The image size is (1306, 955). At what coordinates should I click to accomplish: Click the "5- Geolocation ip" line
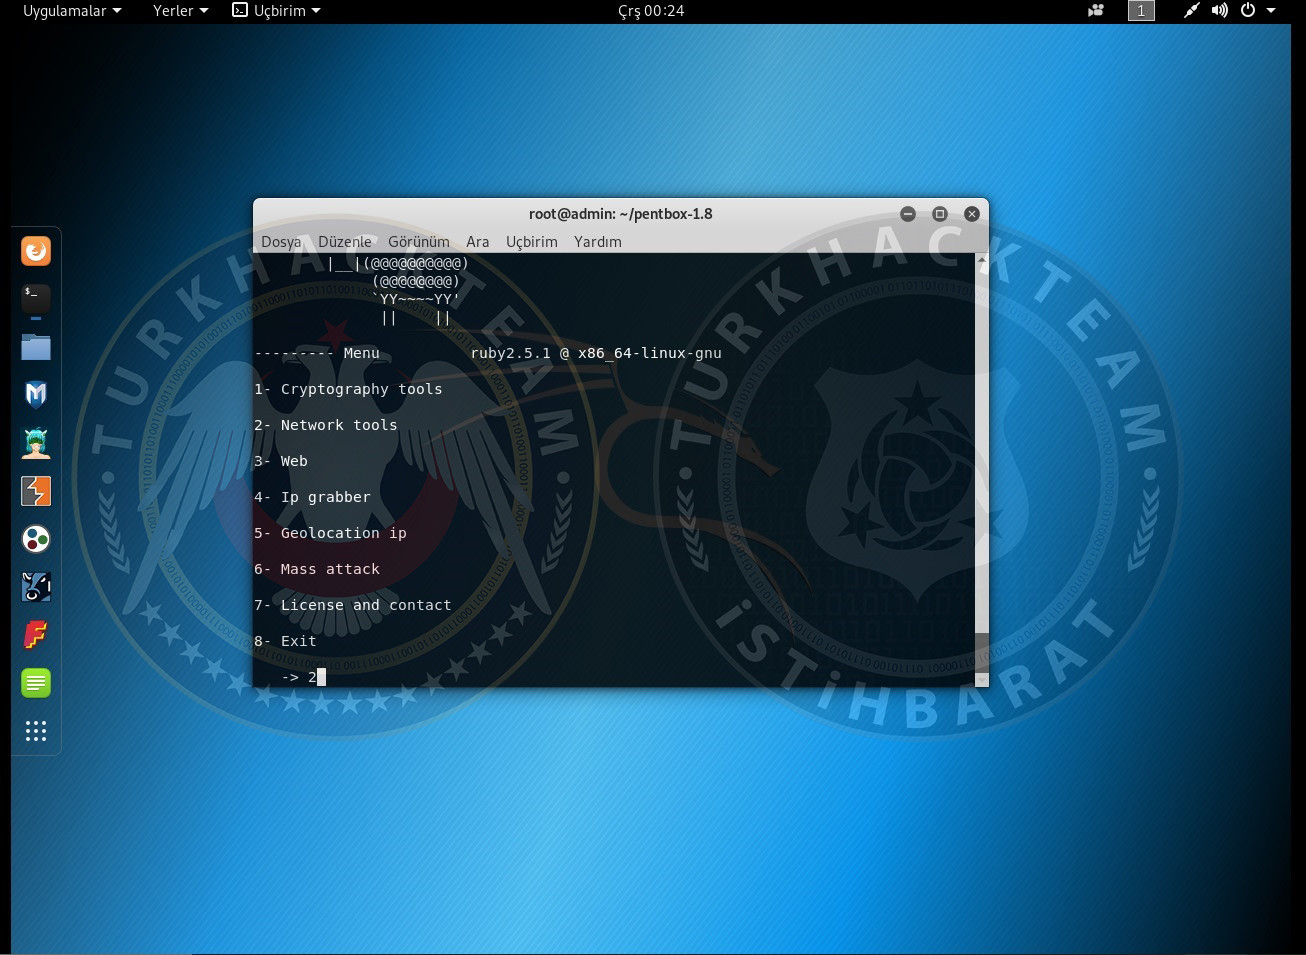(x=330, y=533)
